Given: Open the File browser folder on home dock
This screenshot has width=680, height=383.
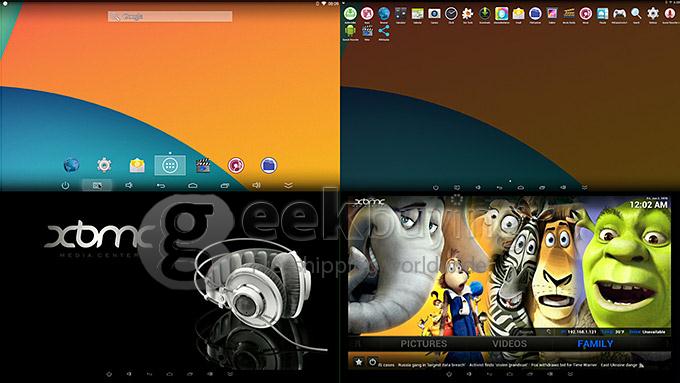Looking at the screenshot, I should coord(269,165).
